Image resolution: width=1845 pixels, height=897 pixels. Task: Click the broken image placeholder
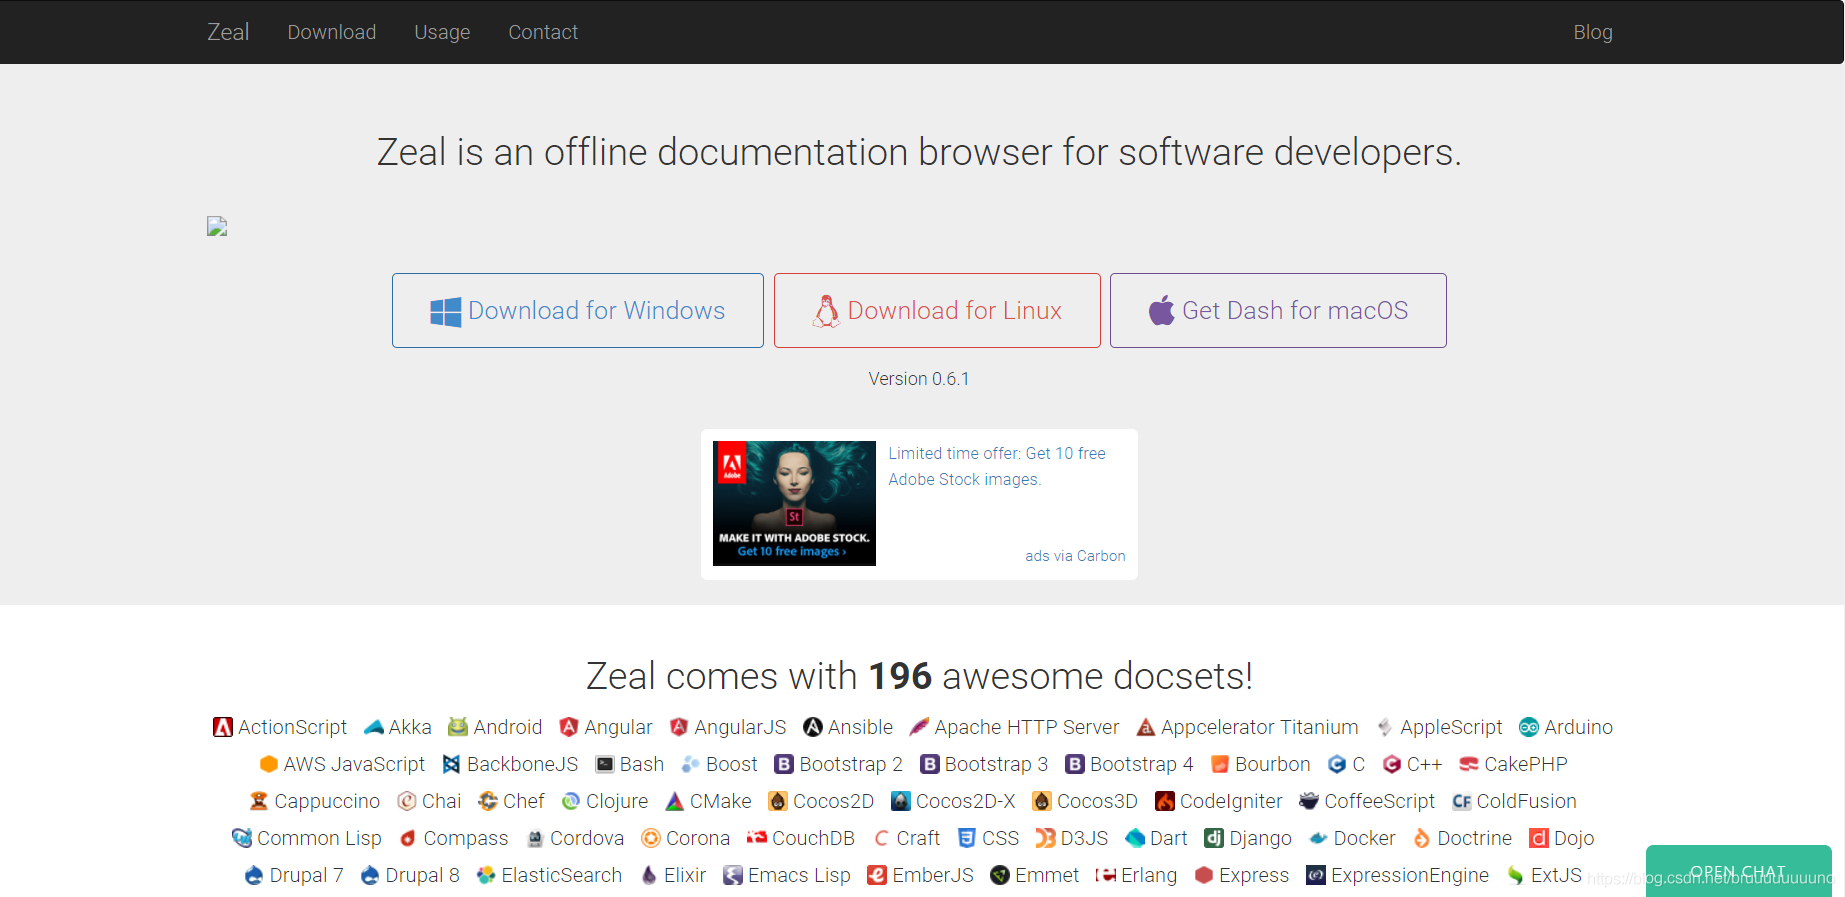click(x=217, y=227)
